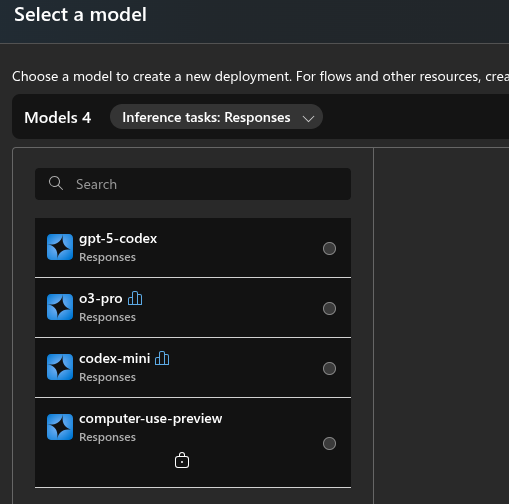509x504 pixels.
Task: Choose the codex-mini radio button
Action: [329, 369]
